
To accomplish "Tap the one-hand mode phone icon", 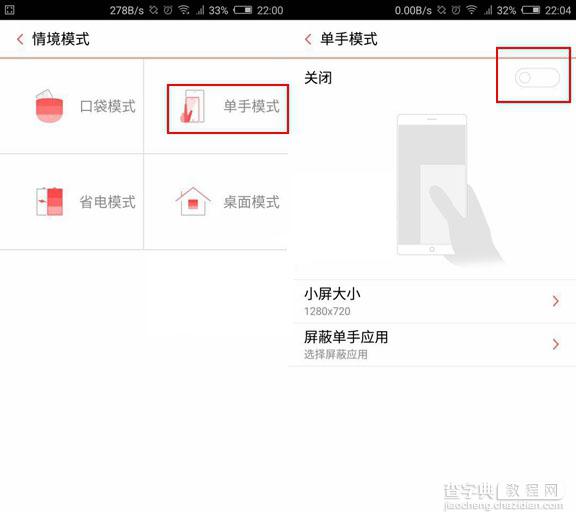I will (192, 106).
